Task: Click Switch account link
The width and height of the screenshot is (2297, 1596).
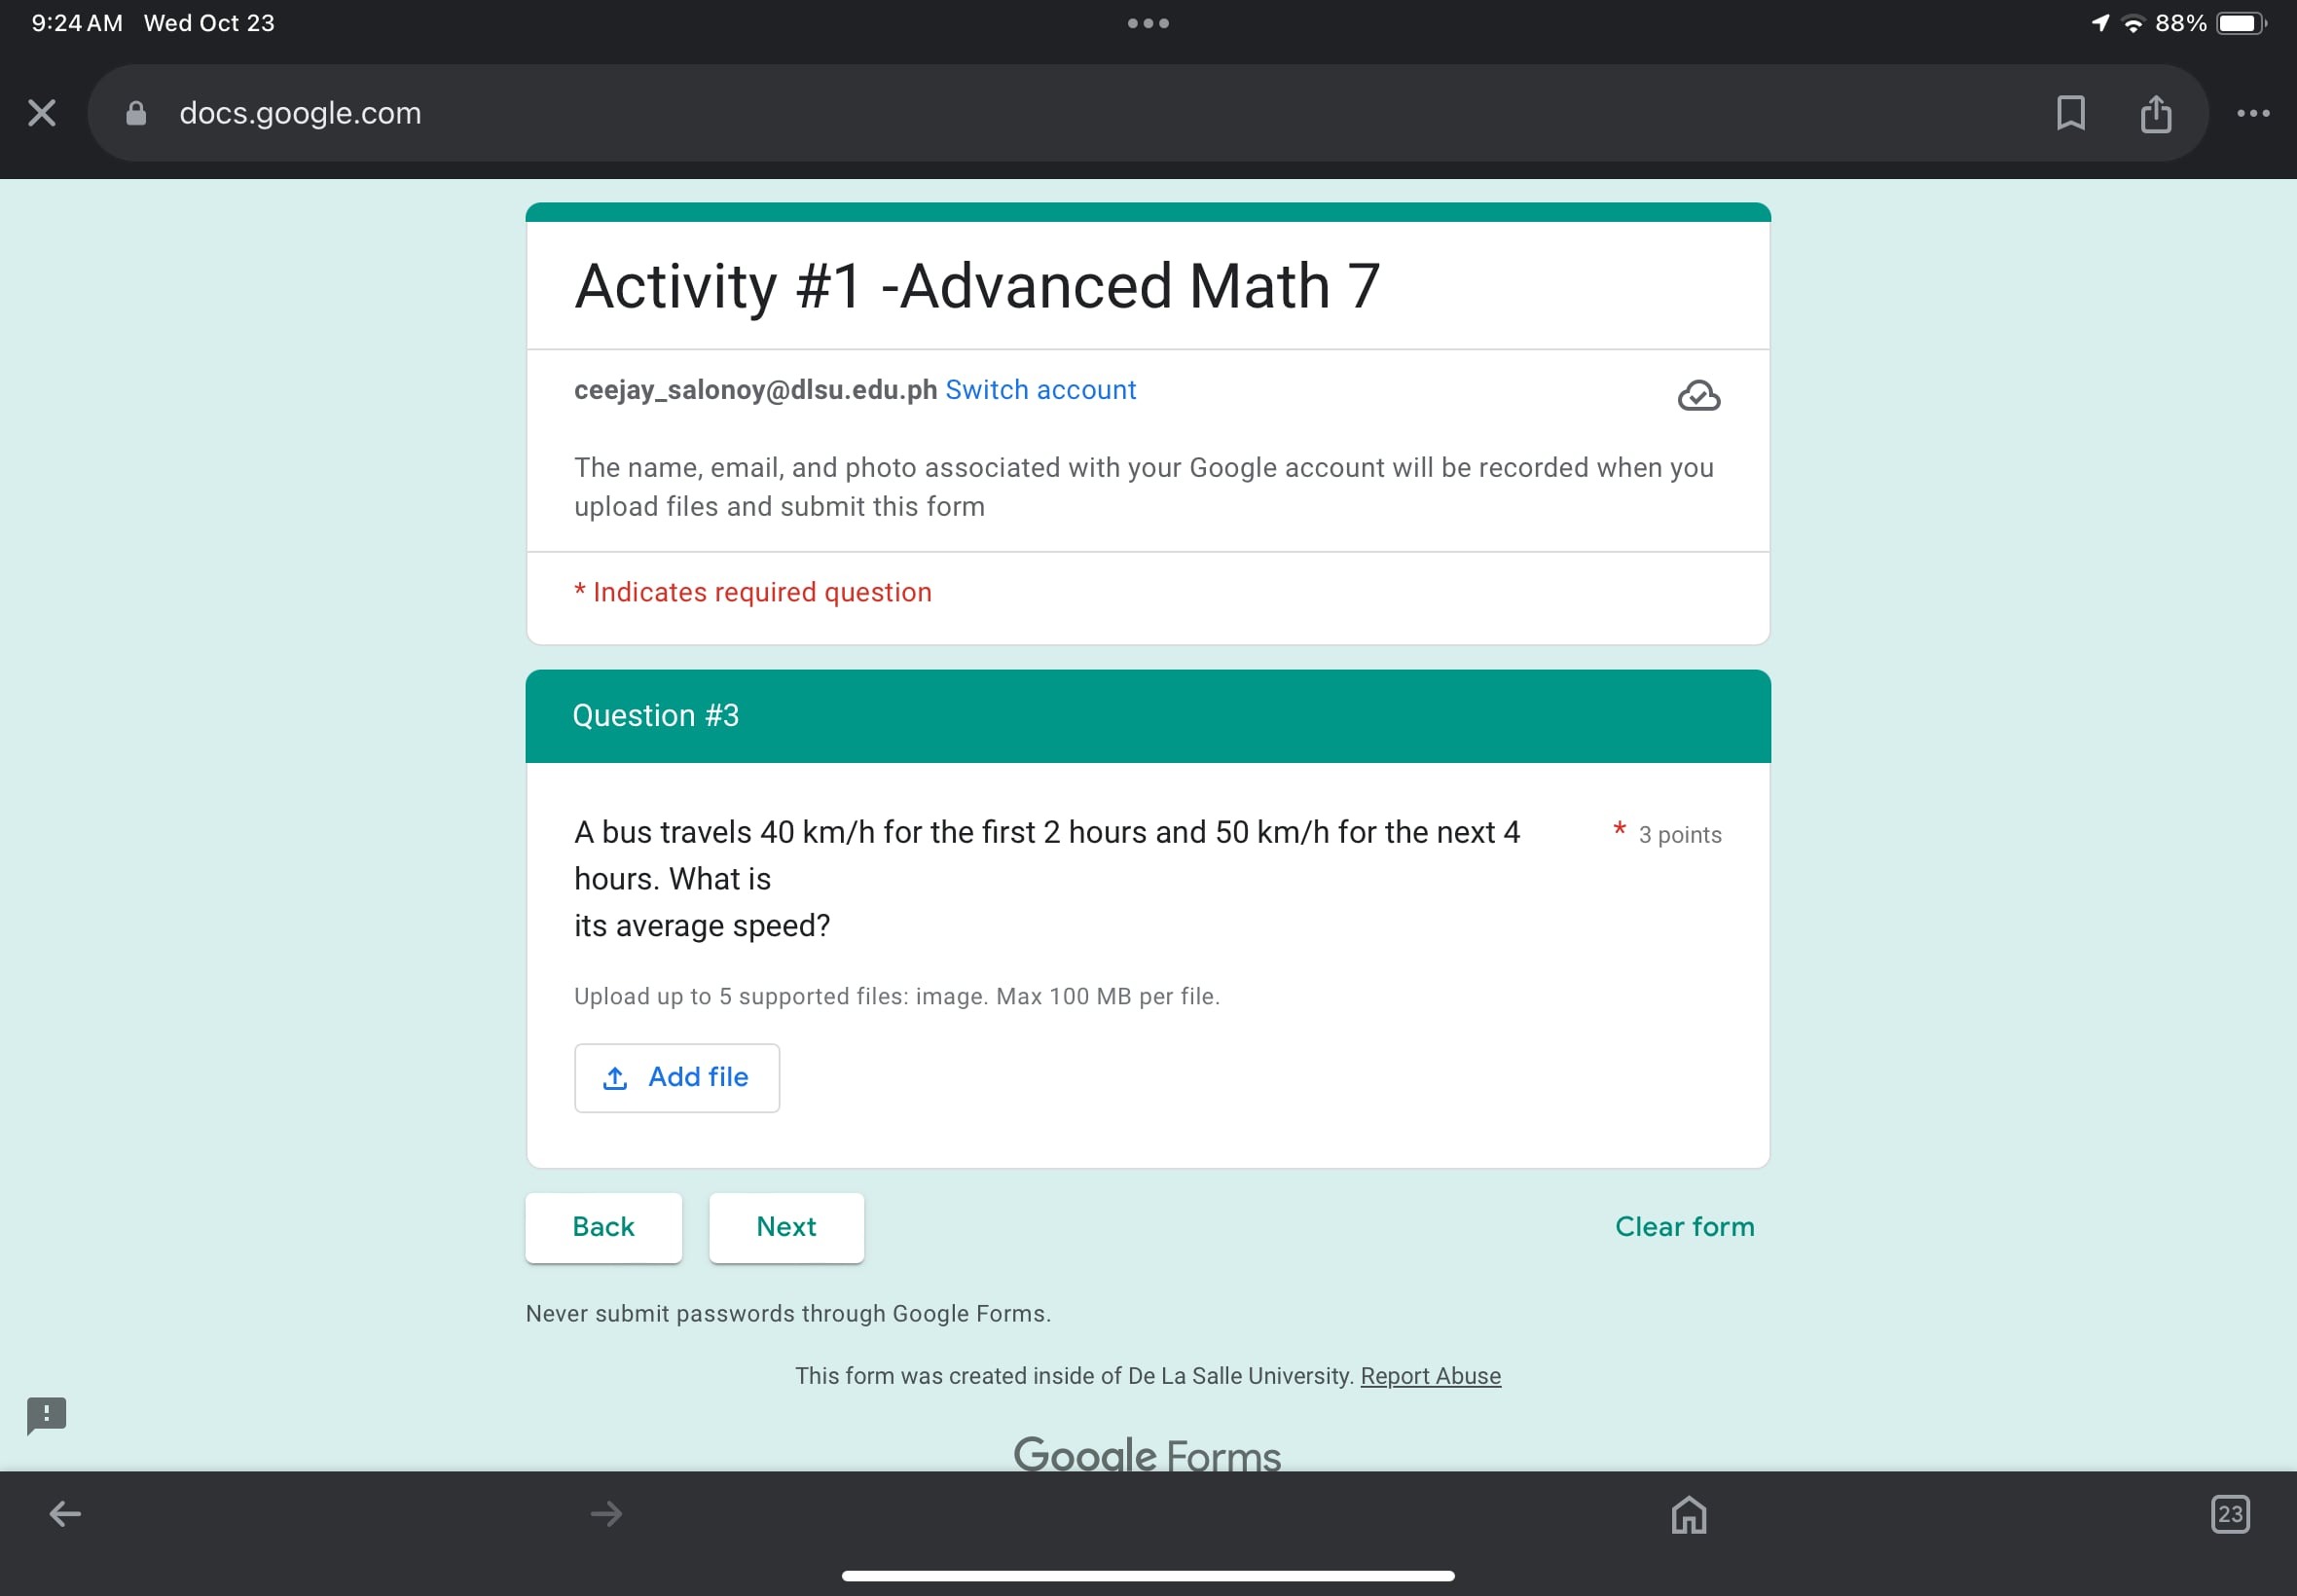Action: tap(1040, 389)
